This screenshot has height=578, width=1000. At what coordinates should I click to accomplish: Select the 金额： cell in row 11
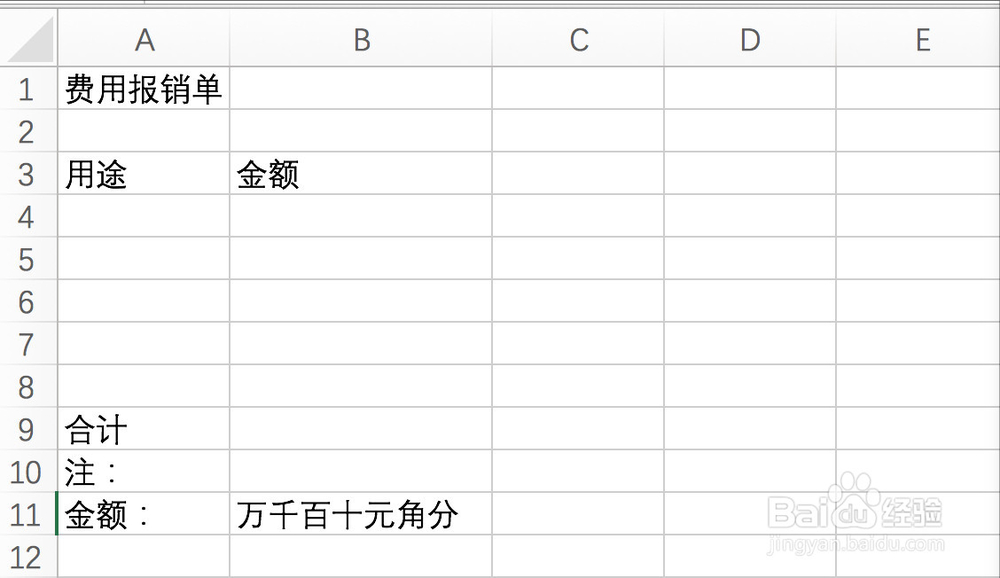pos(145,514)
